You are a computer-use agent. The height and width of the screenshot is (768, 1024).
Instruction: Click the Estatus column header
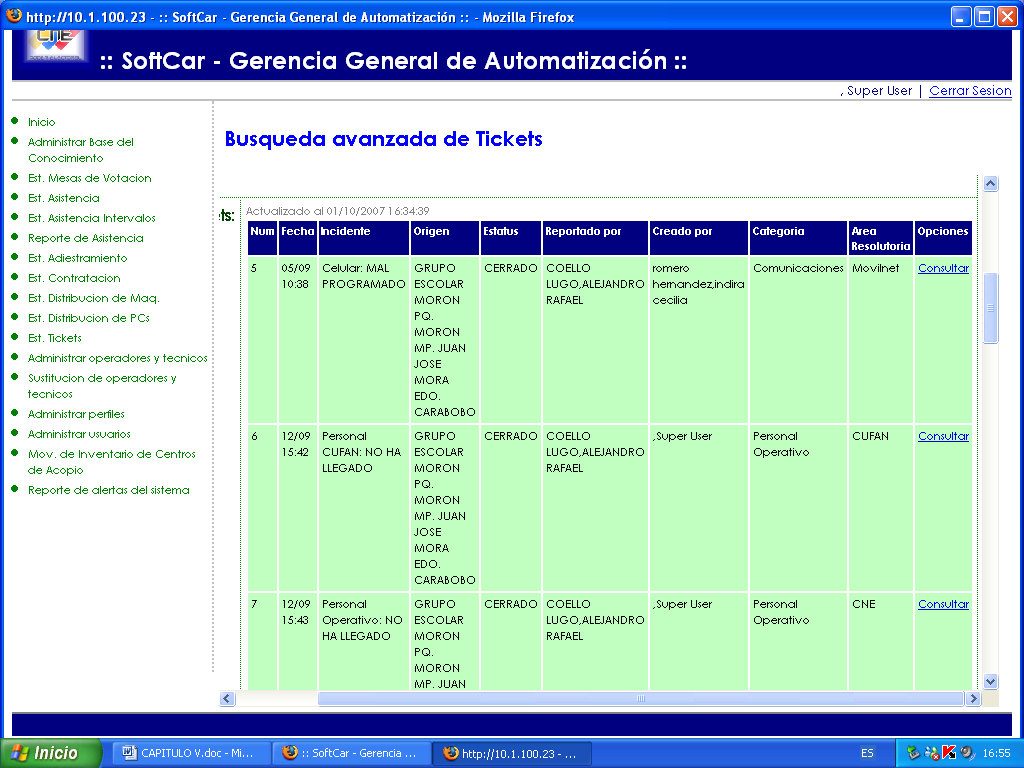[511, 238]
